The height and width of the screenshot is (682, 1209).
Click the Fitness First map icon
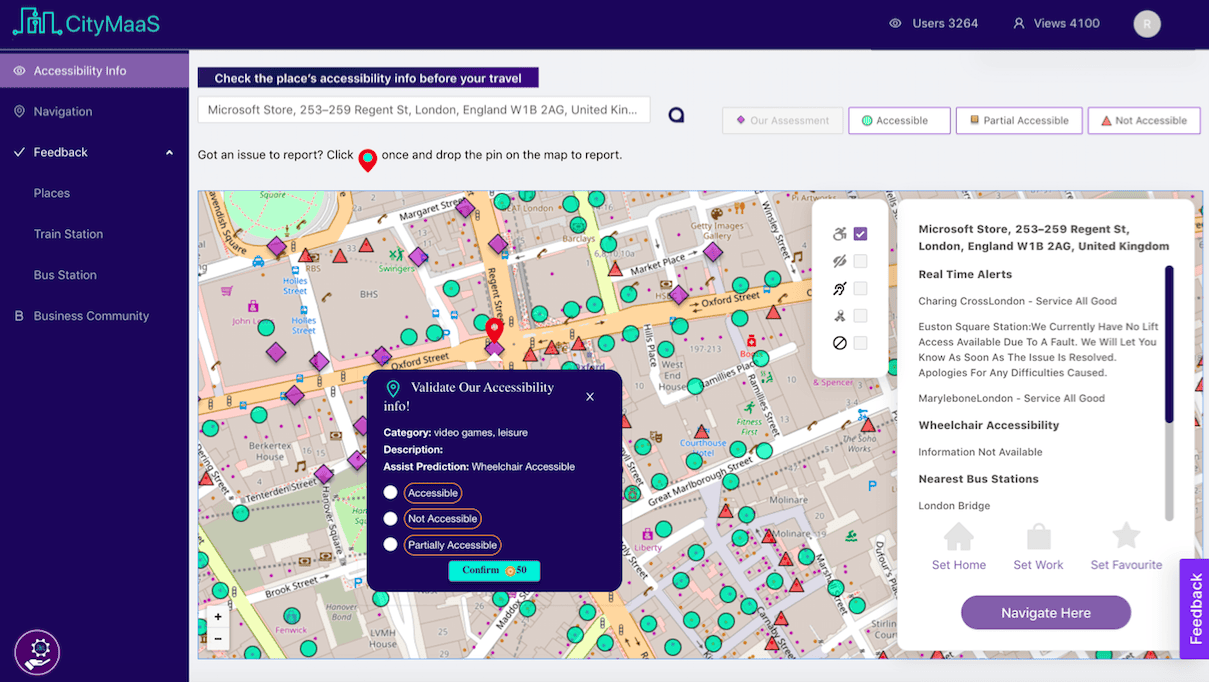pos(749,408)
